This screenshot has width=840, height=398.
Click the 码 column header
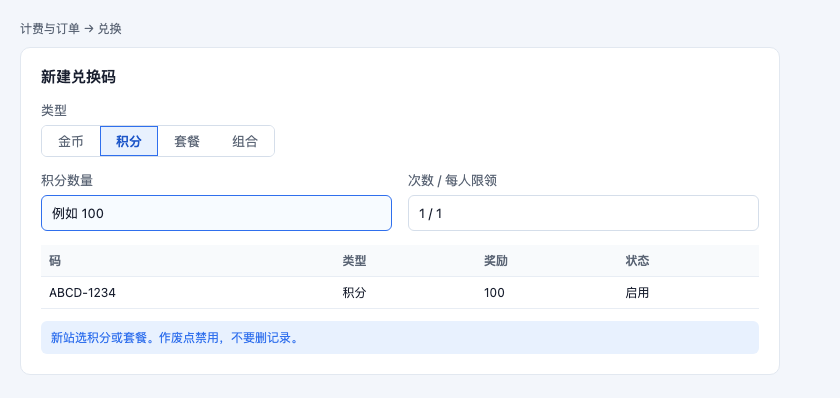55,261
